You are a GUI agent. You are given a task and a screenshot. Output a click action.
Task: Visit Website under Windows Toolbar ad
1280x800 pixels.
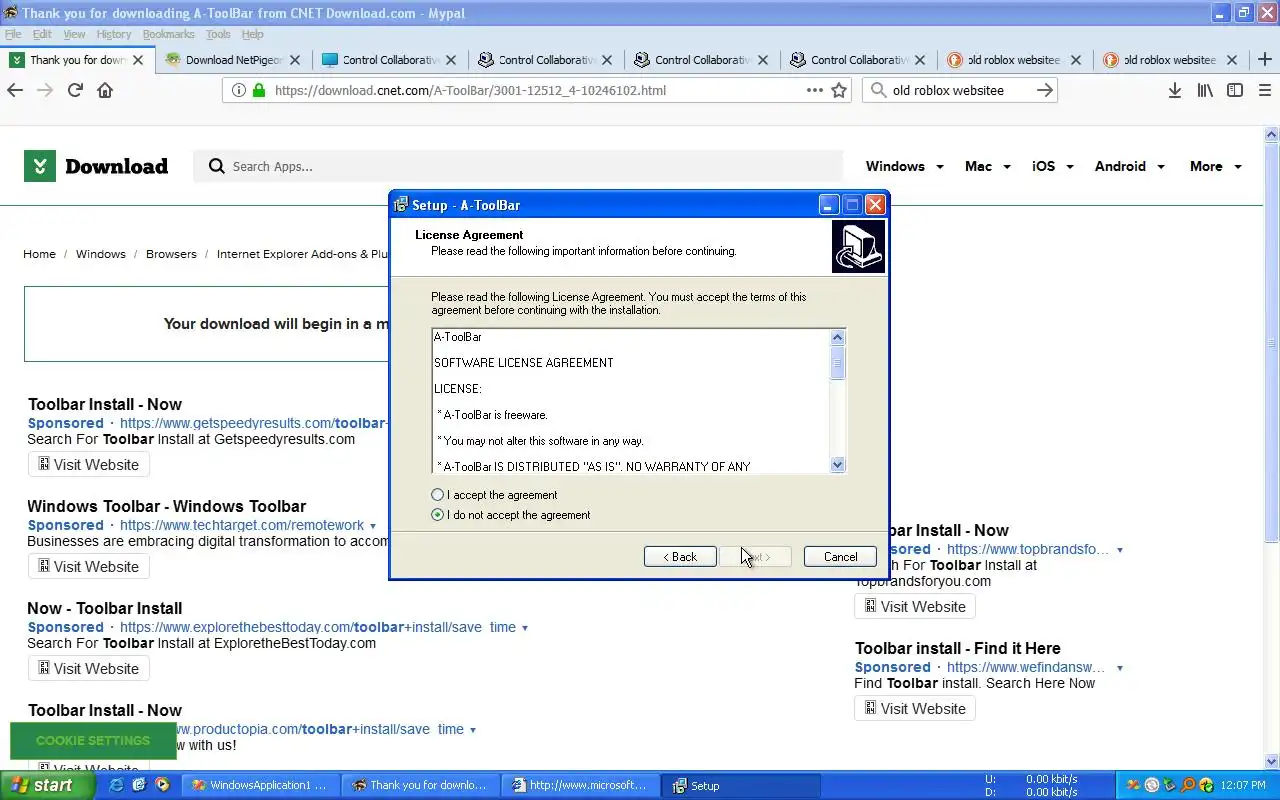point(88,566)
